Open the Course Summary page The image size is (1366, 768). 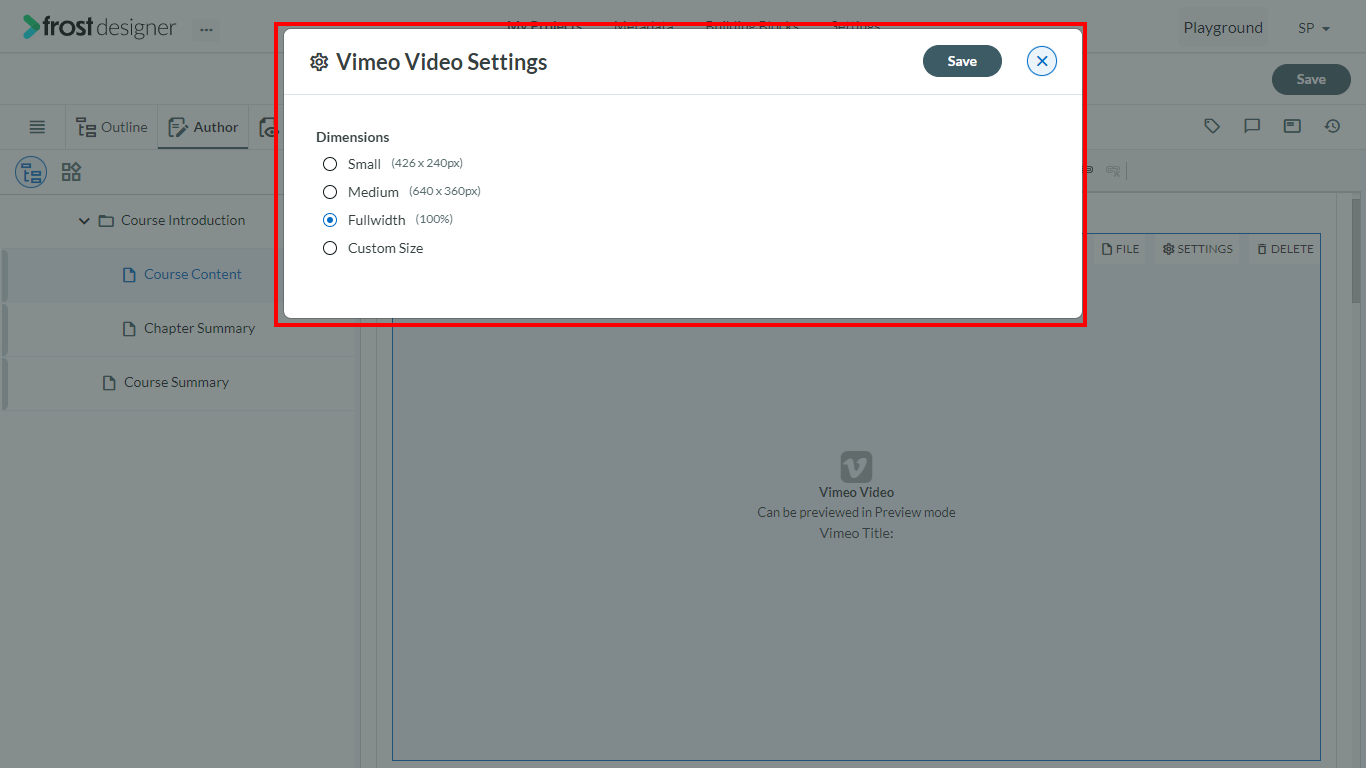[176, 382]
